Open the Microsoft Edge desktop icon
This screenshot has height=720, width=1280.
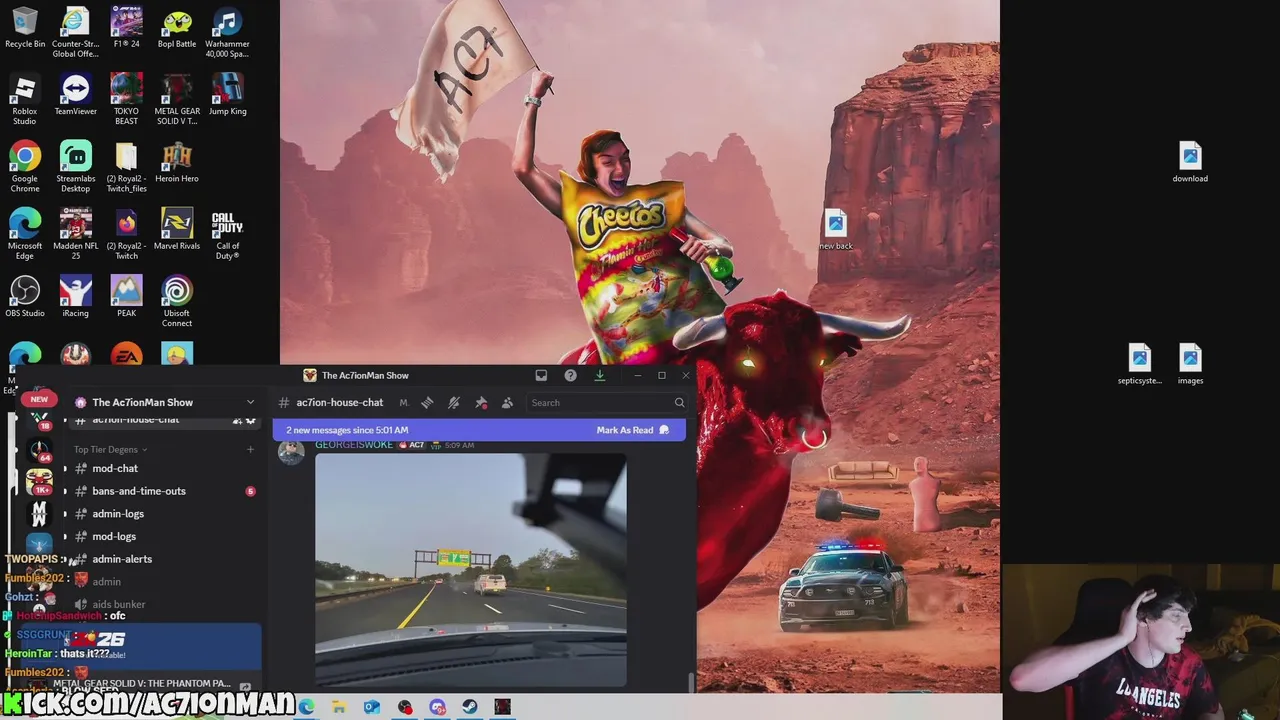(x=25, y=234)
